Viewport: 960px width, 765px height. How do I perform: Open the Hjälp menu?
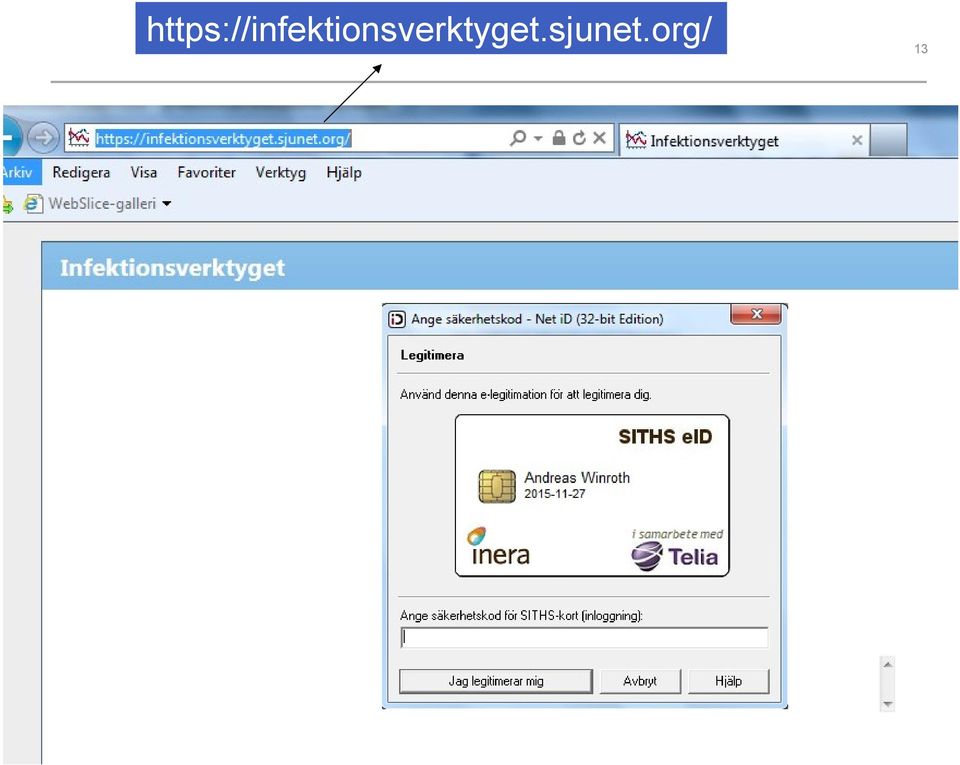click(x=343, y=173)
